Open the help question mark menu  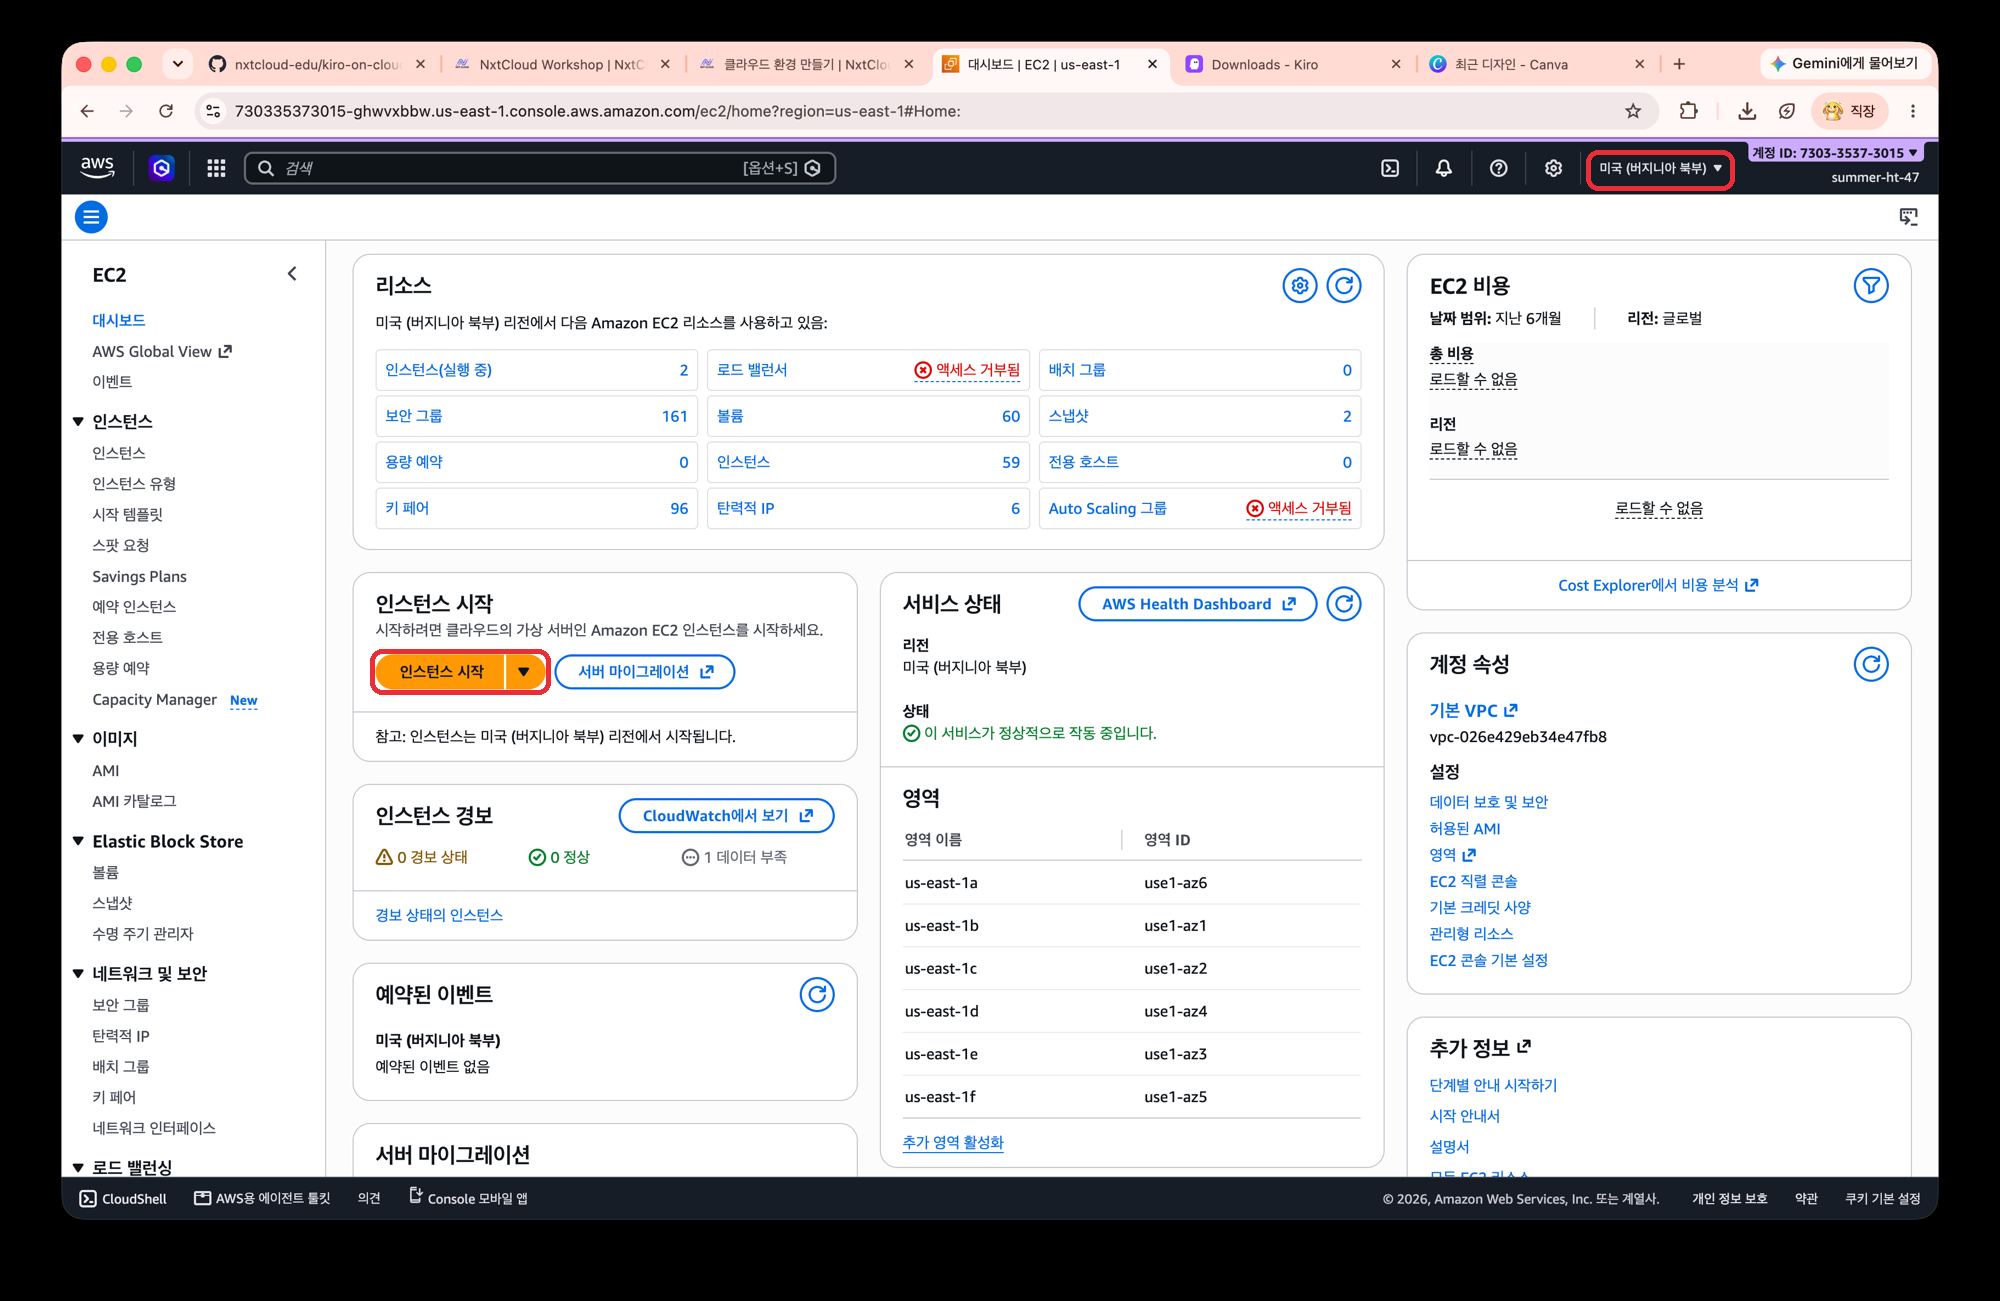1498,168
